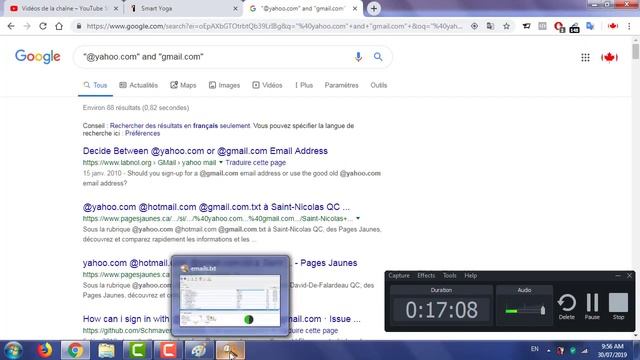
Task: Open the Préférences link
Action: click(142, 133)
